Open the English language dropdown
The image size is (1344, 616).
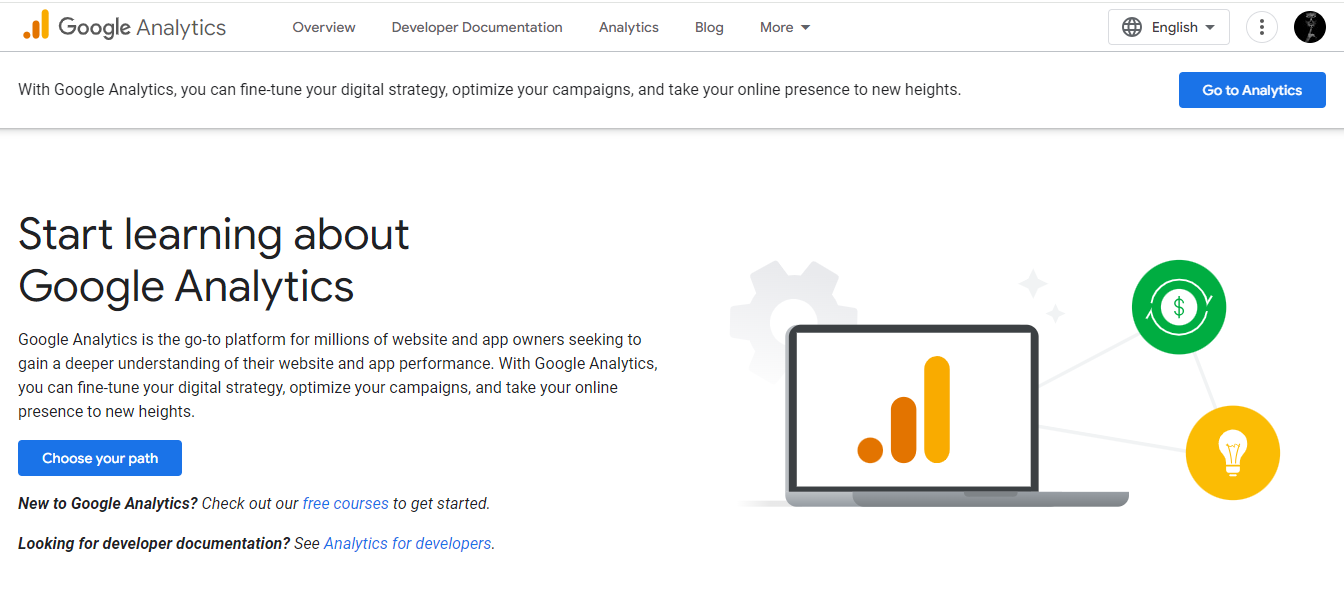click(x=1169, y=27)
